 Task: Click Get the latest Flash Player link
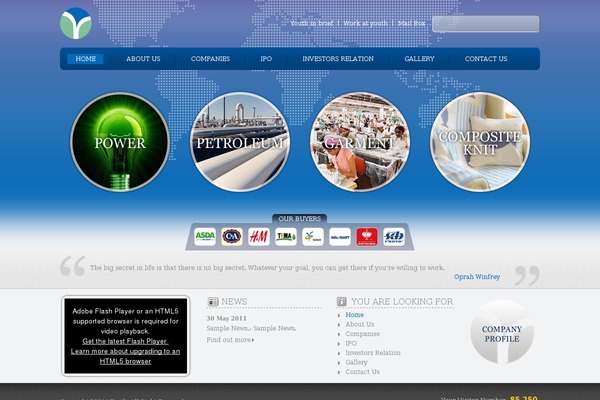(x=125, y=341)
